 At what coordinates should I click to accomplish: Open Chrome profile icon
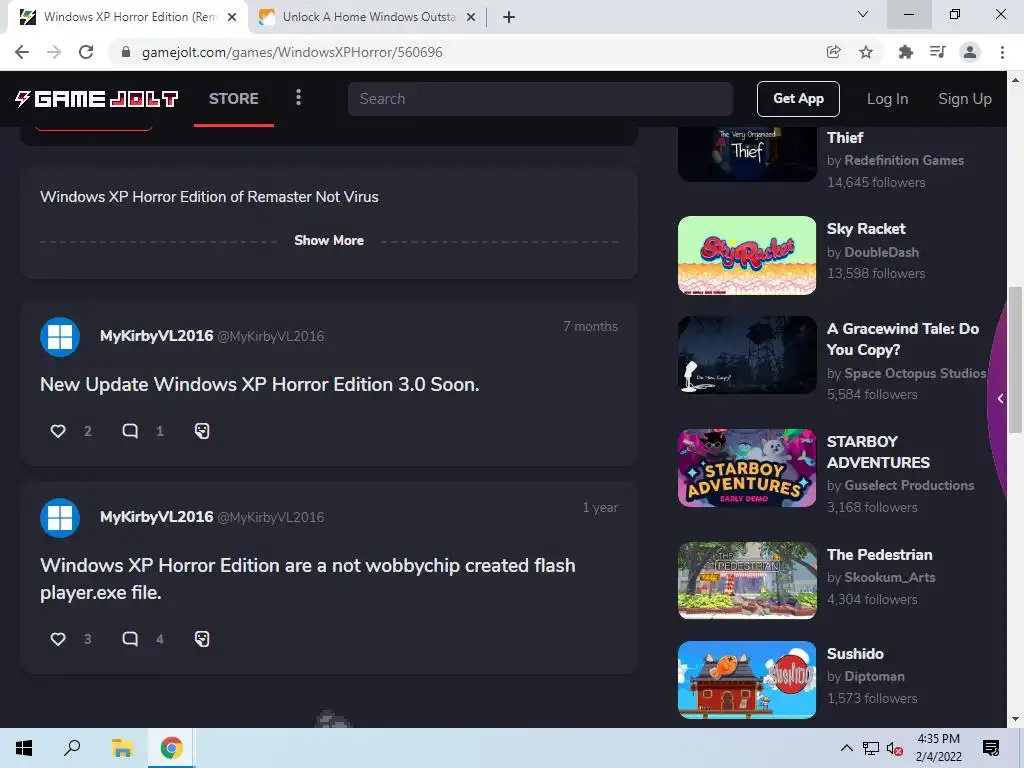(x=970, y=52)
